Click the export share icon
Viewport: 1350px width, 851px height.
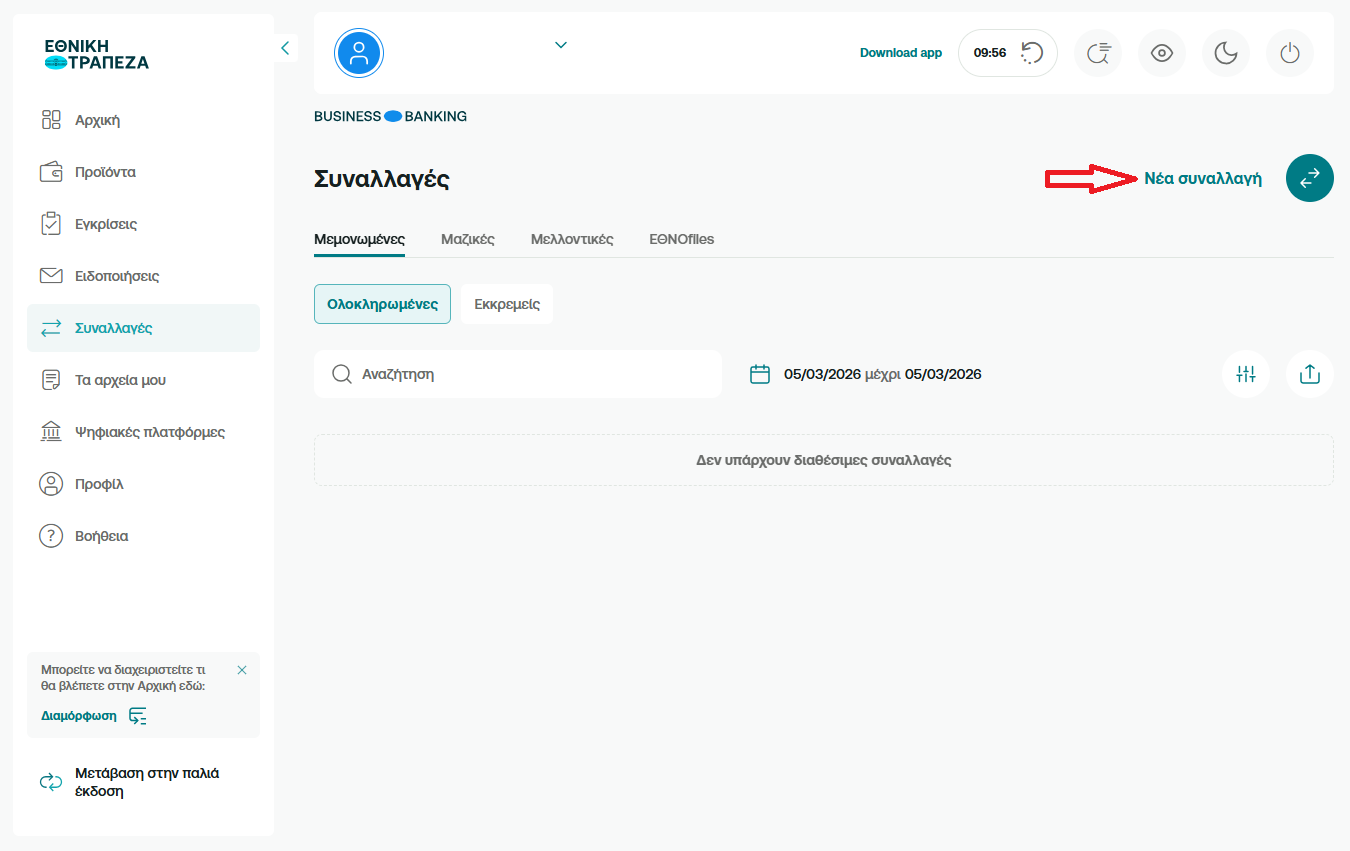pyautogui.click(x=1309, y=374)
